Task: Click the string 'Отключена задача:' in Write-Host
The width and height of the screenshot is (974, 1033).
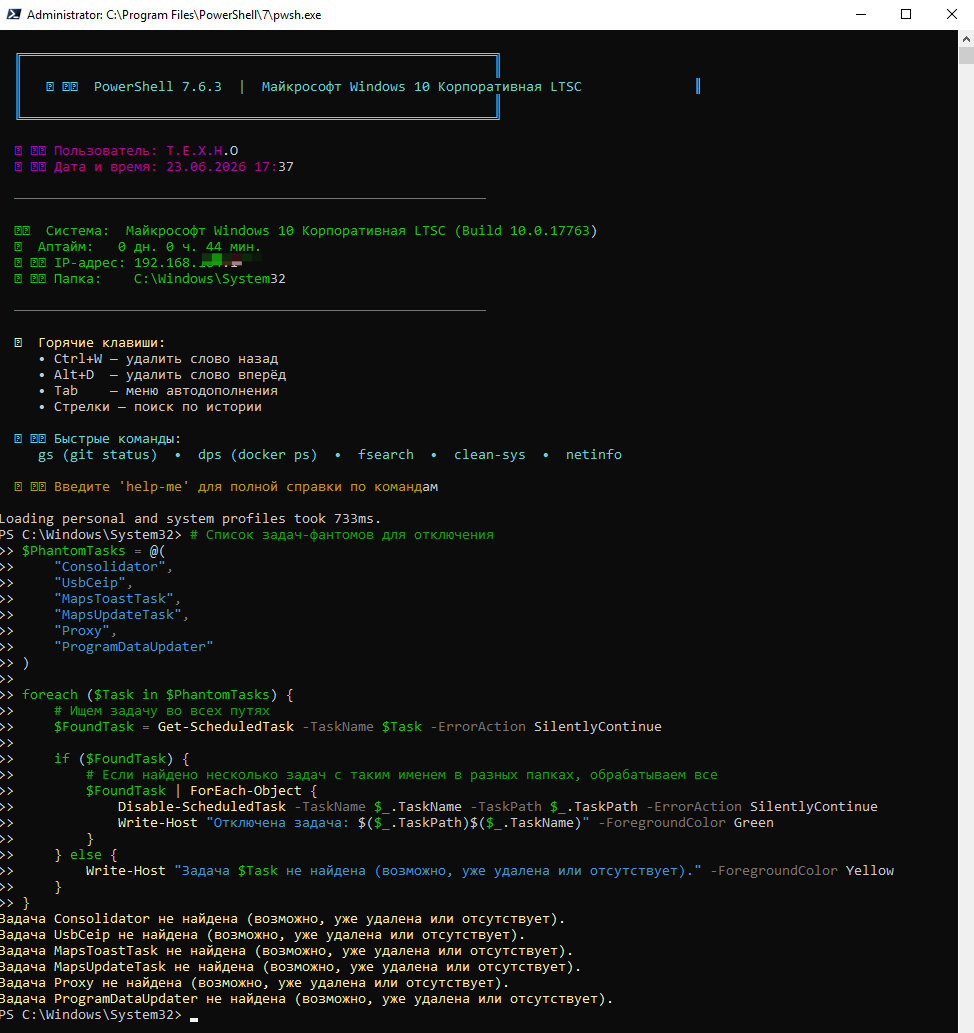Action: [281, 823]
